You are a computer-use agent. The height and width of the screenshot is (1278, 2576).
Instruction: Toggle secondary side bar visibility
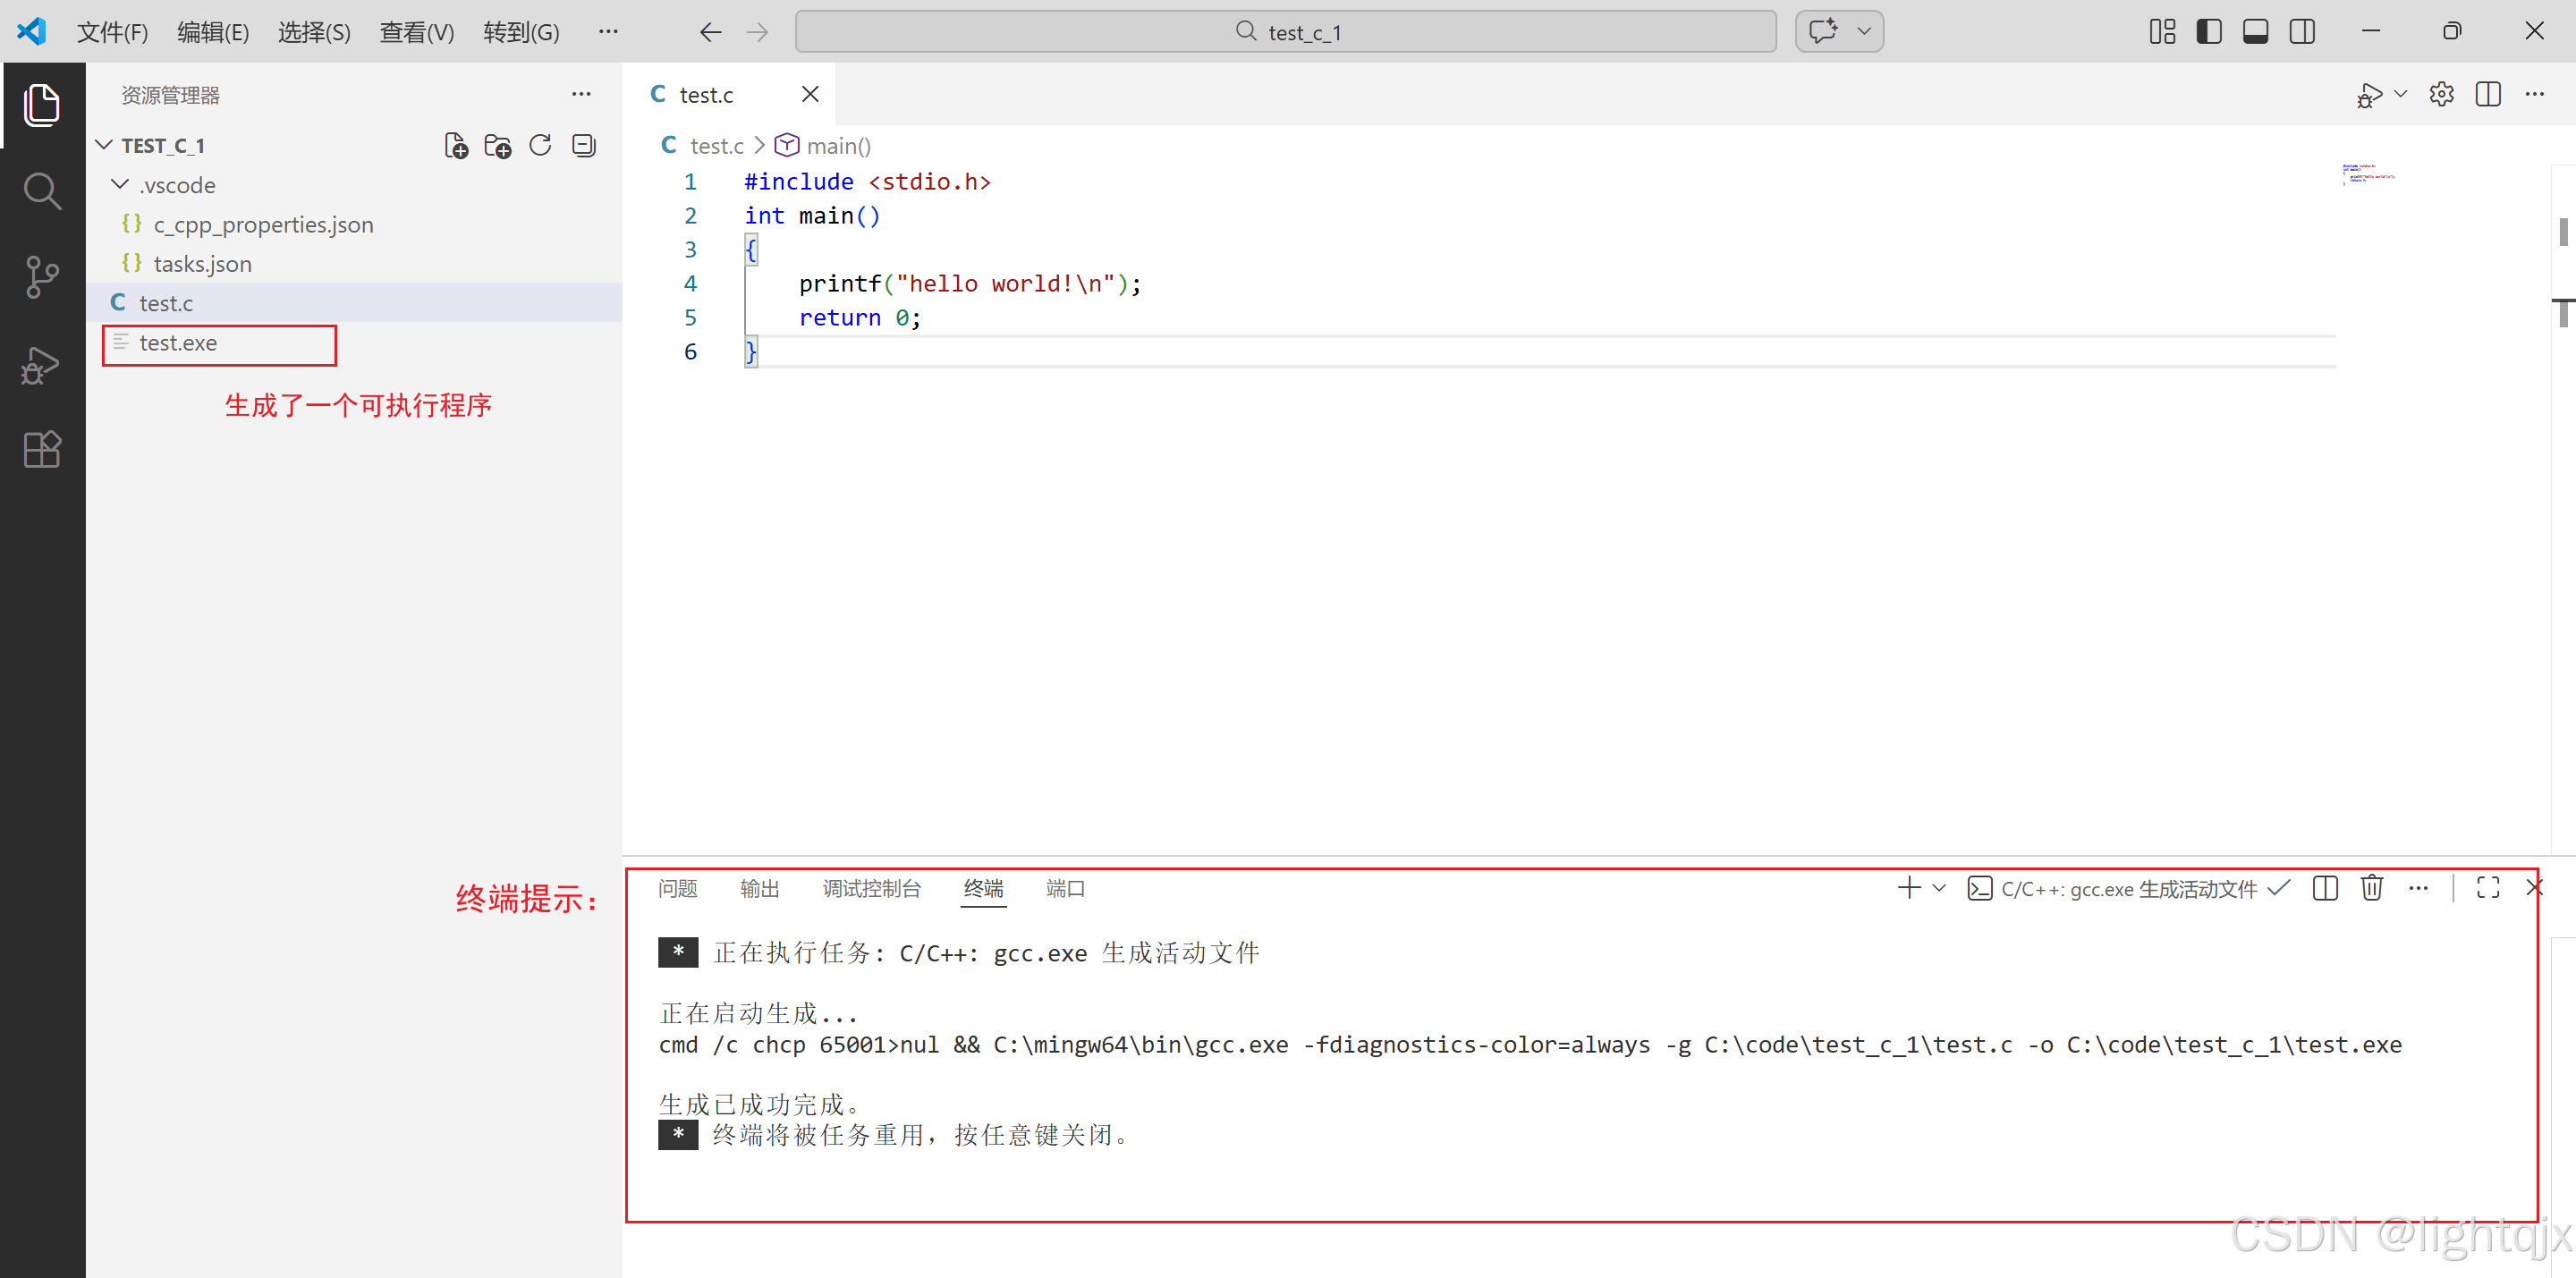2302,32
